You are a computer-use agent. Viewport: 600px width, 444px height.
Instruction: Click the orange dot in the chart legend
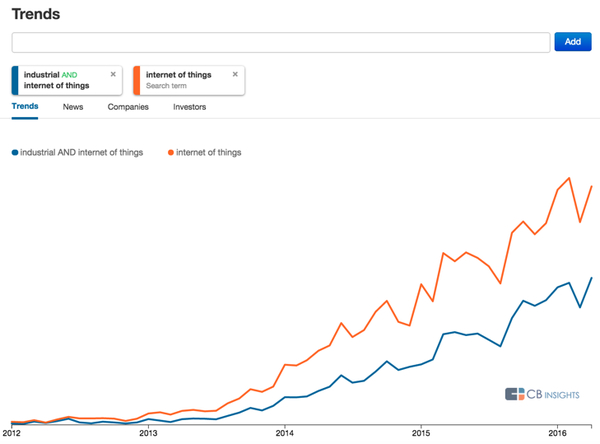click(x=172, y=152)
